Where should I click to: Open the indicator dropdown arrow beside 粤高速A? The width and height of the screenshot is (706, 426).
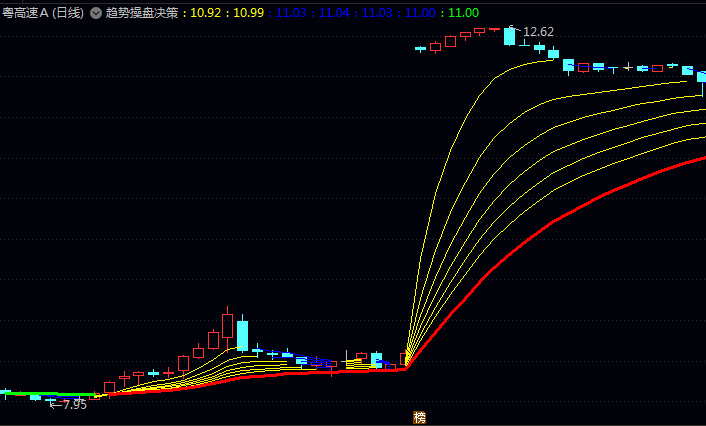click(x=95, y=13)
